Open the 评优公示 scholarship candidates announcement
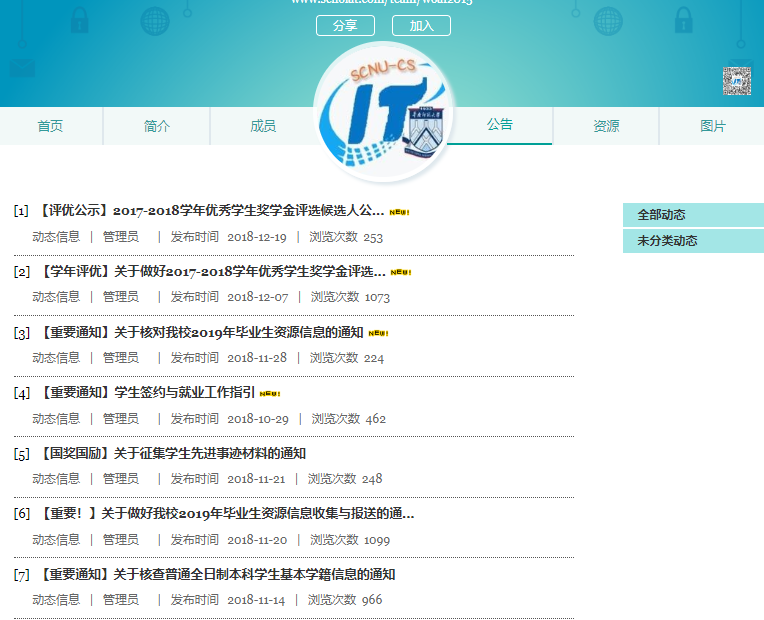 (x=210, y=211)
